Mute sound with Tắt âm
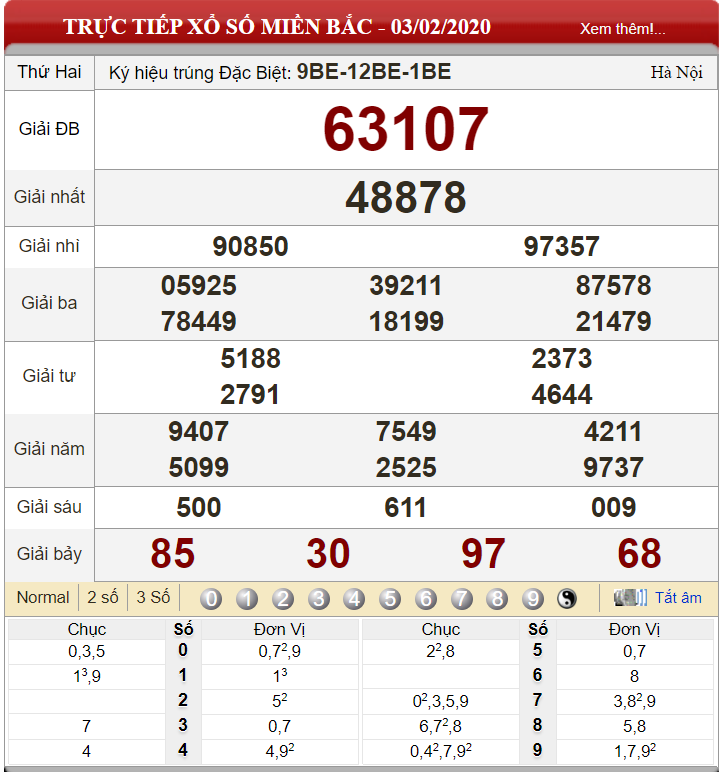723x772 pixels. [x=678, y=598]
